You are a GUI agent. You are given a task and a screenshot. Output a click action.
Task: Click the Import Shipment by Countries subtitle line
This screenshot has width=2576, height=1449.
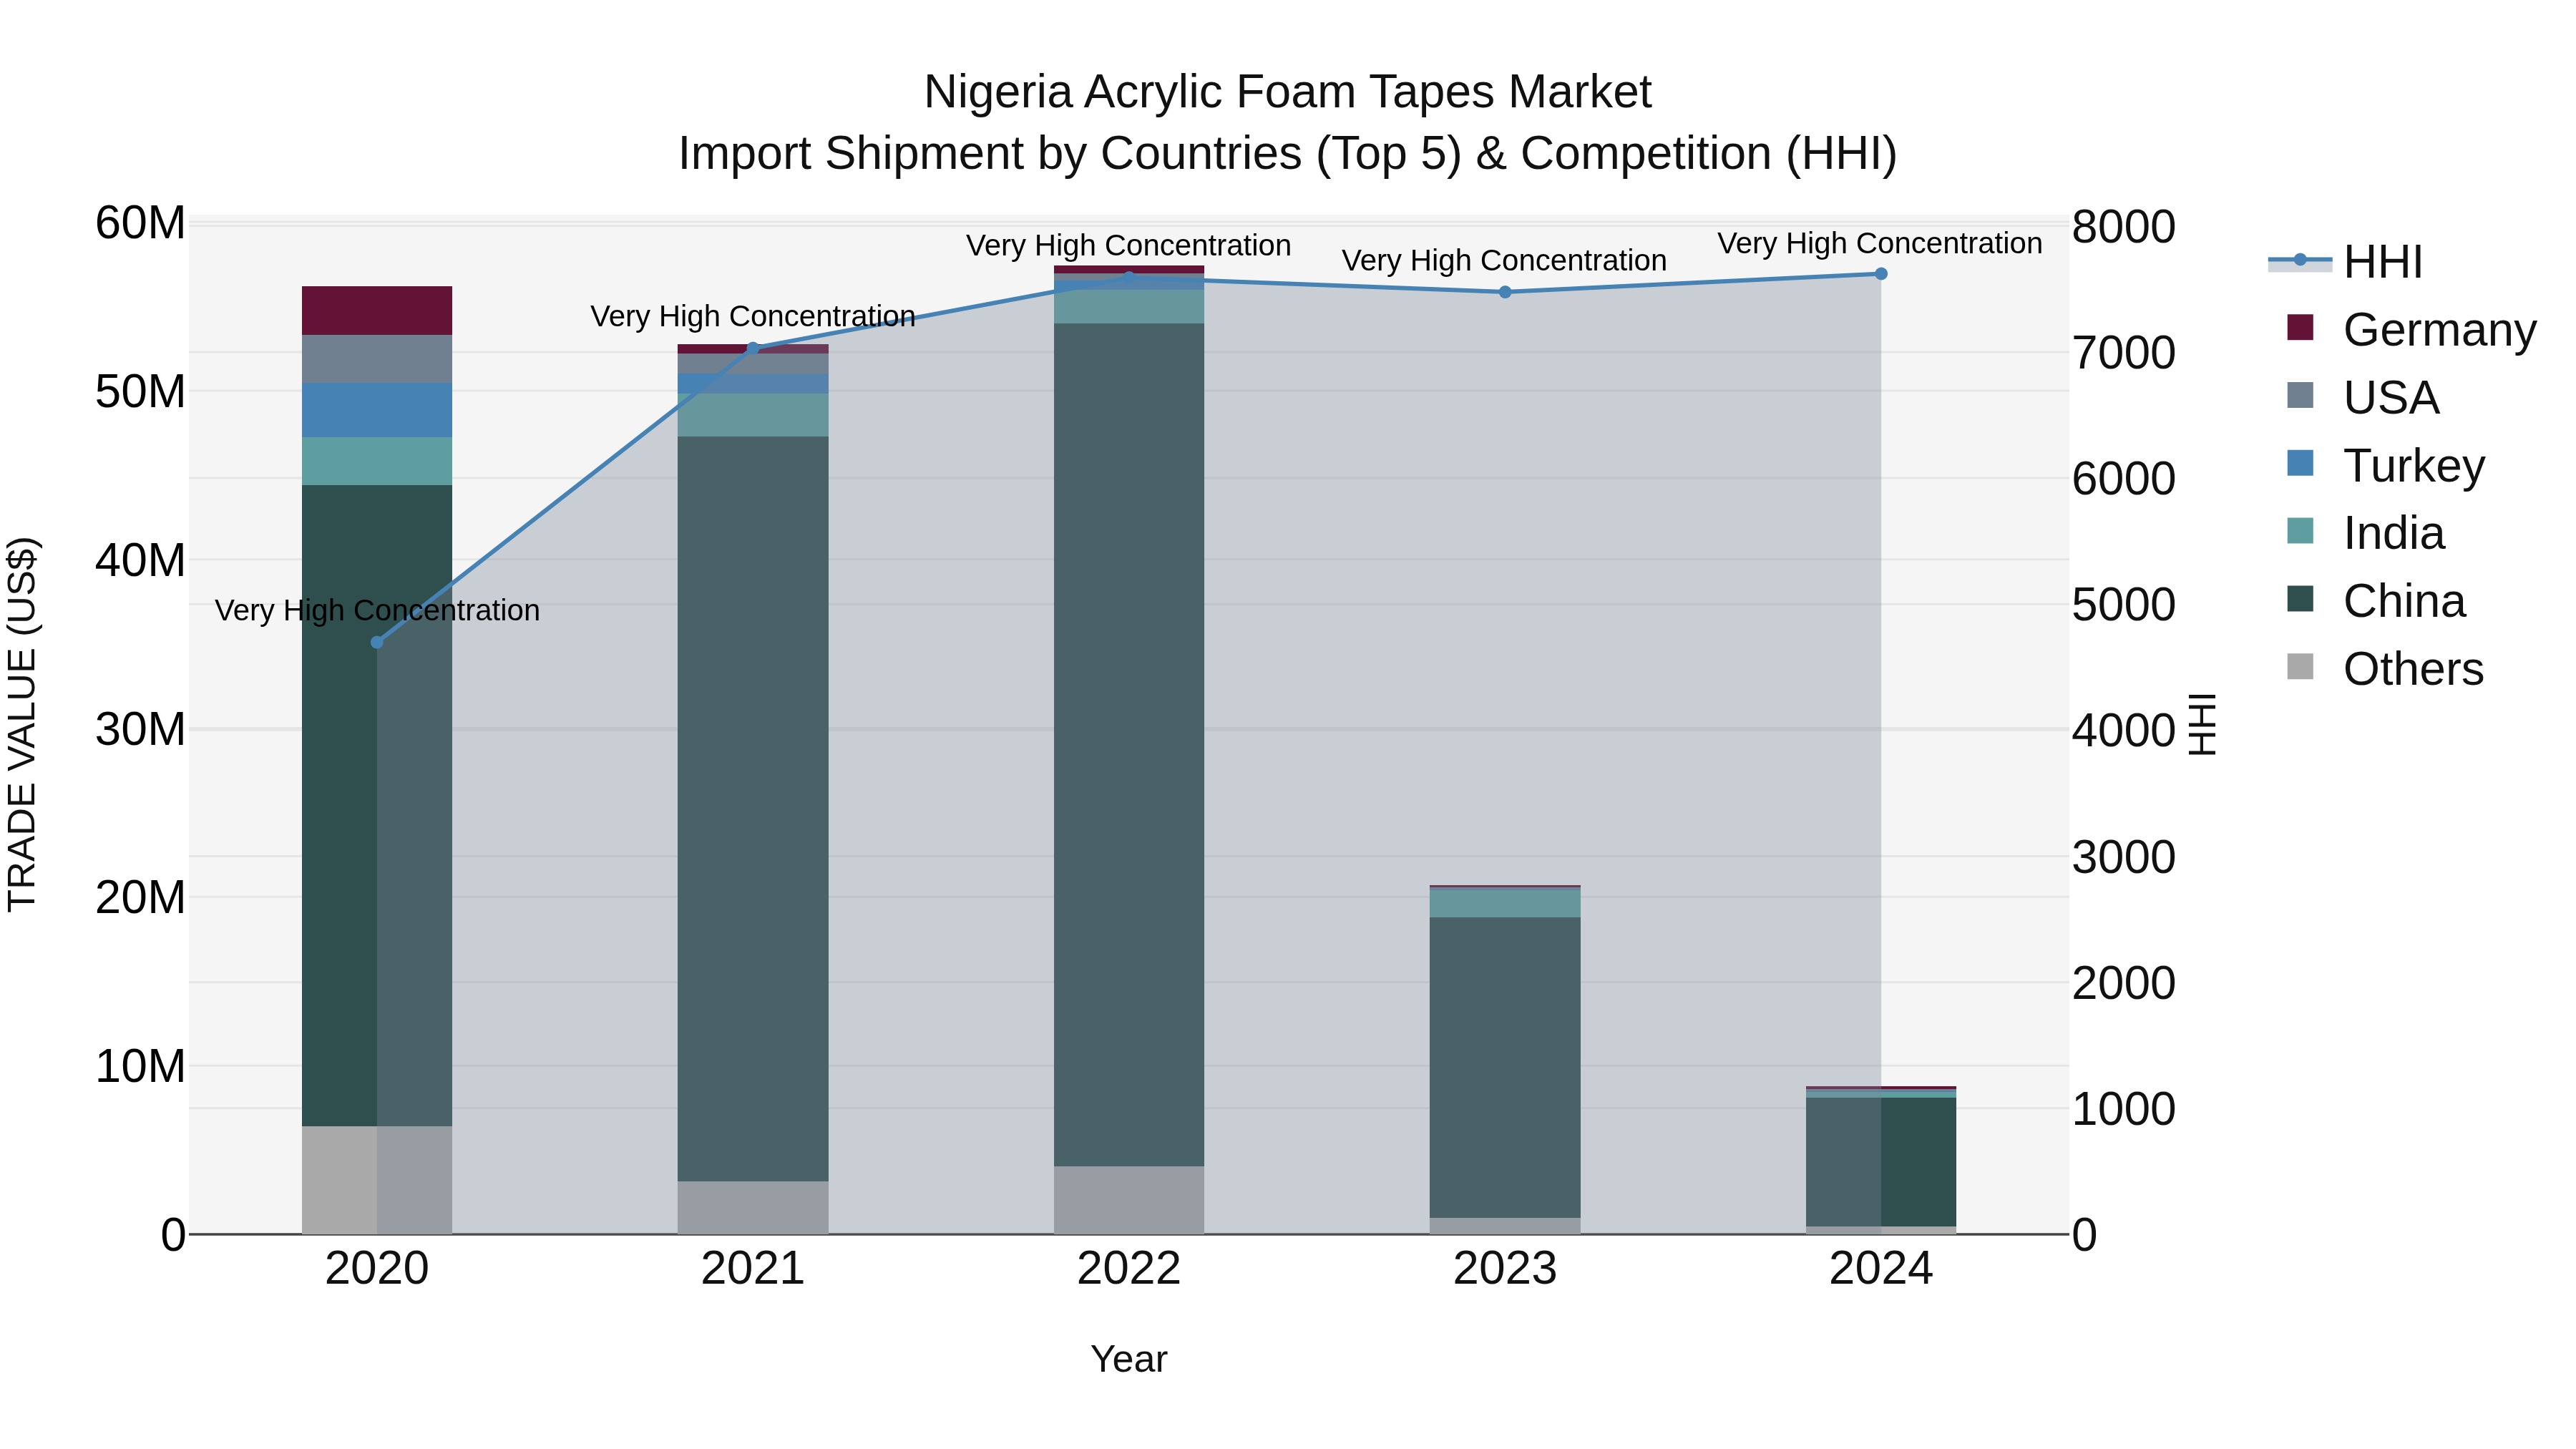click(x=1287, y=154)
